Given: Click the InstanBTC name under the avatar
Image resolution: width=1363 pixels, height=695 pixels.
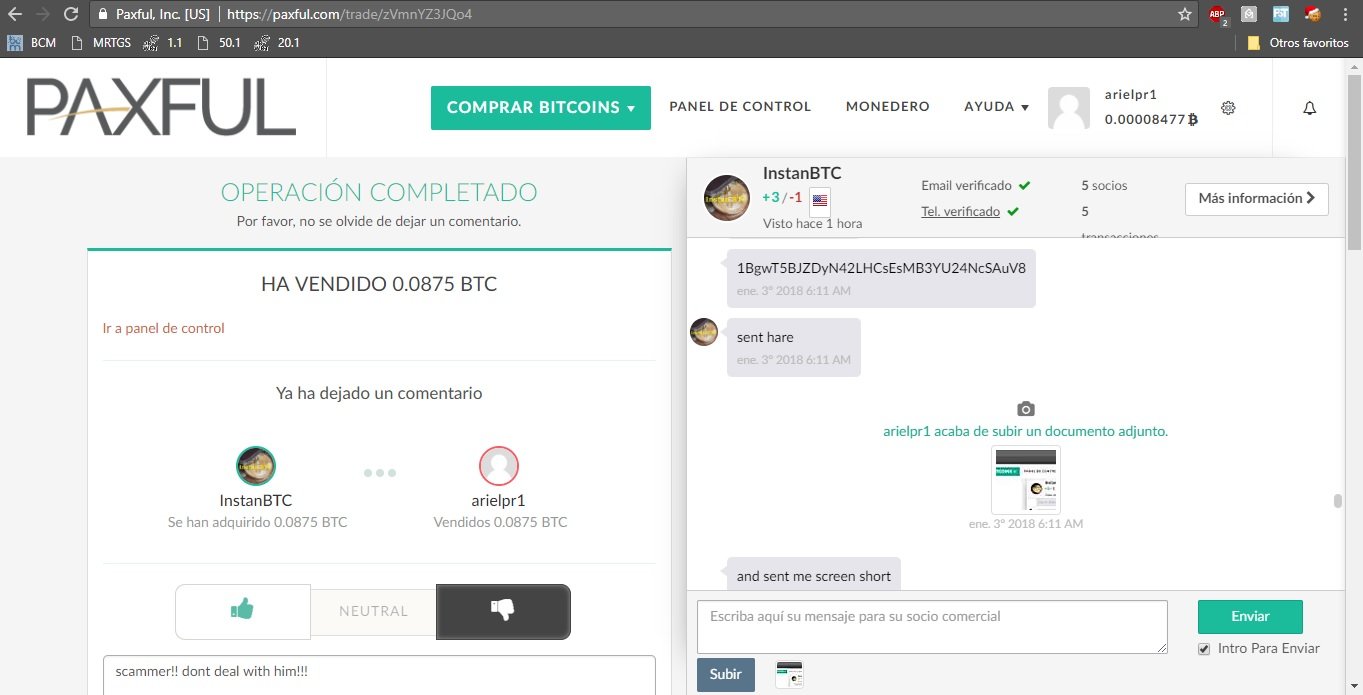Looking at the screenshot, I should pos(256,500).
